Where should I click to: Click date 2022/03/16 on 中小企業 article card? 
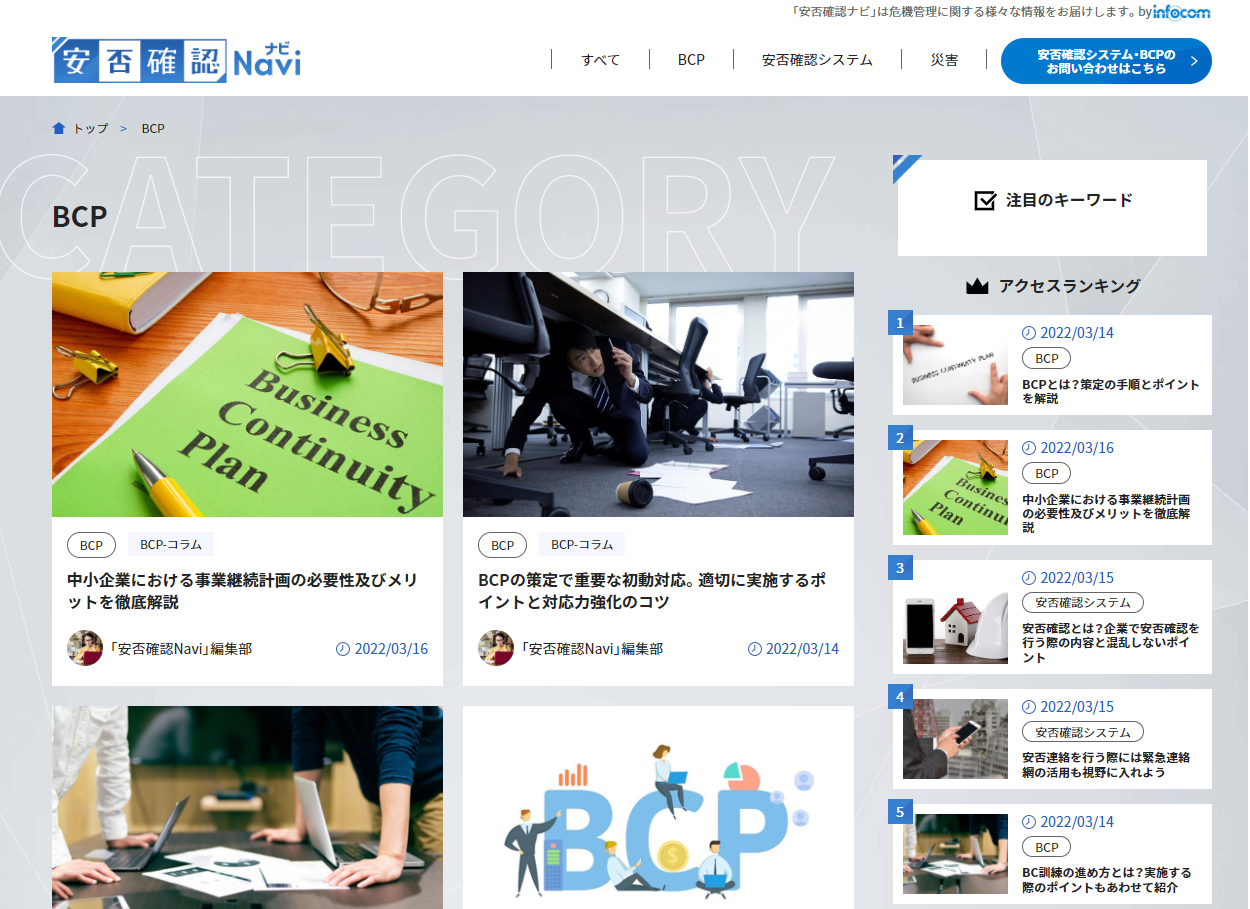pyautogui.click(x=391, y=649)
